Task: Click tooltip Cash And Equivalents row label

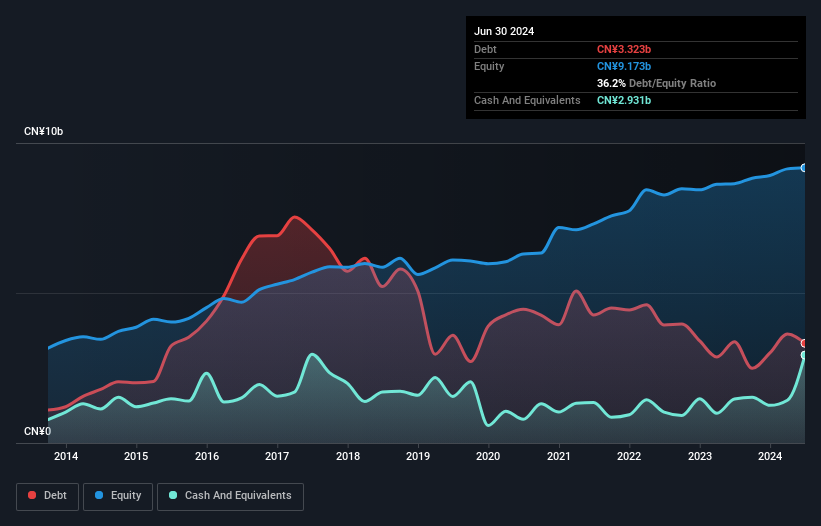Action: (x=527, y=100)
